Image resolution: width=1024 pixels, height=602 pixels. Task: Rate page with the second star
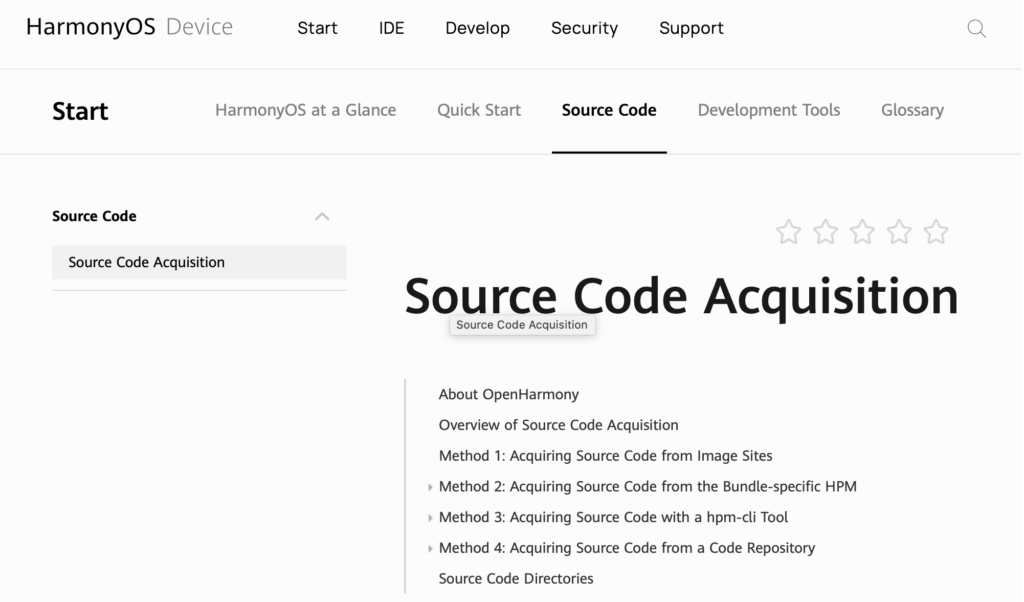pos(825,232)
